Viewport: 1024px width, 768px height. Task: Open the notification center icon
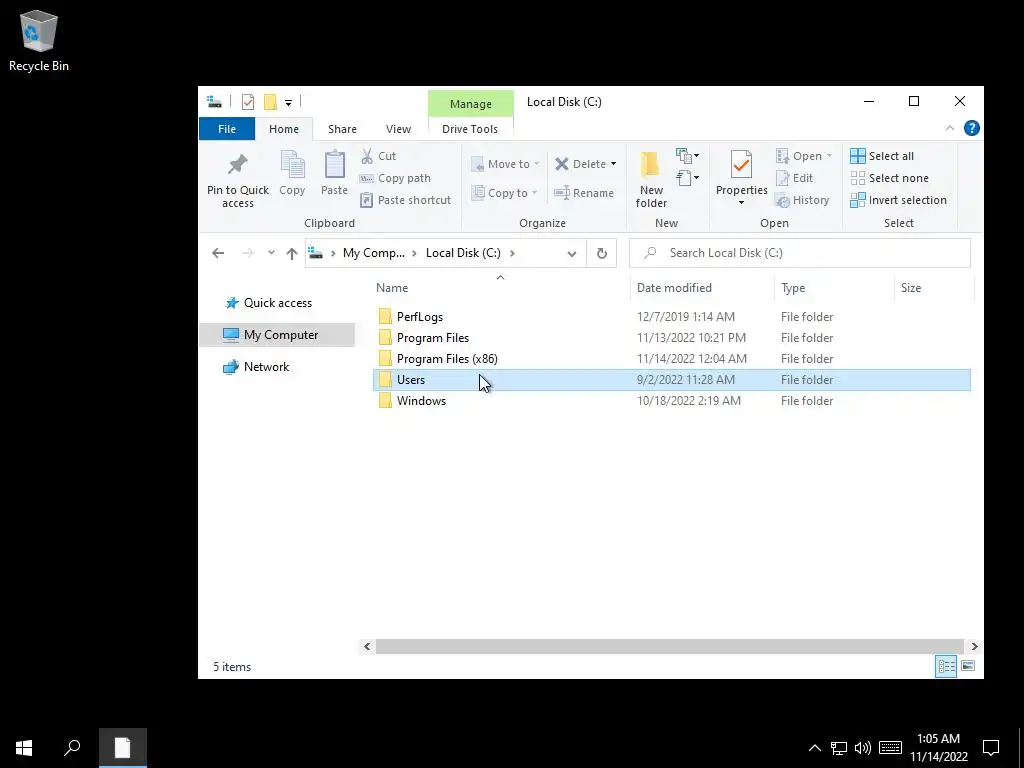(991, 748)
